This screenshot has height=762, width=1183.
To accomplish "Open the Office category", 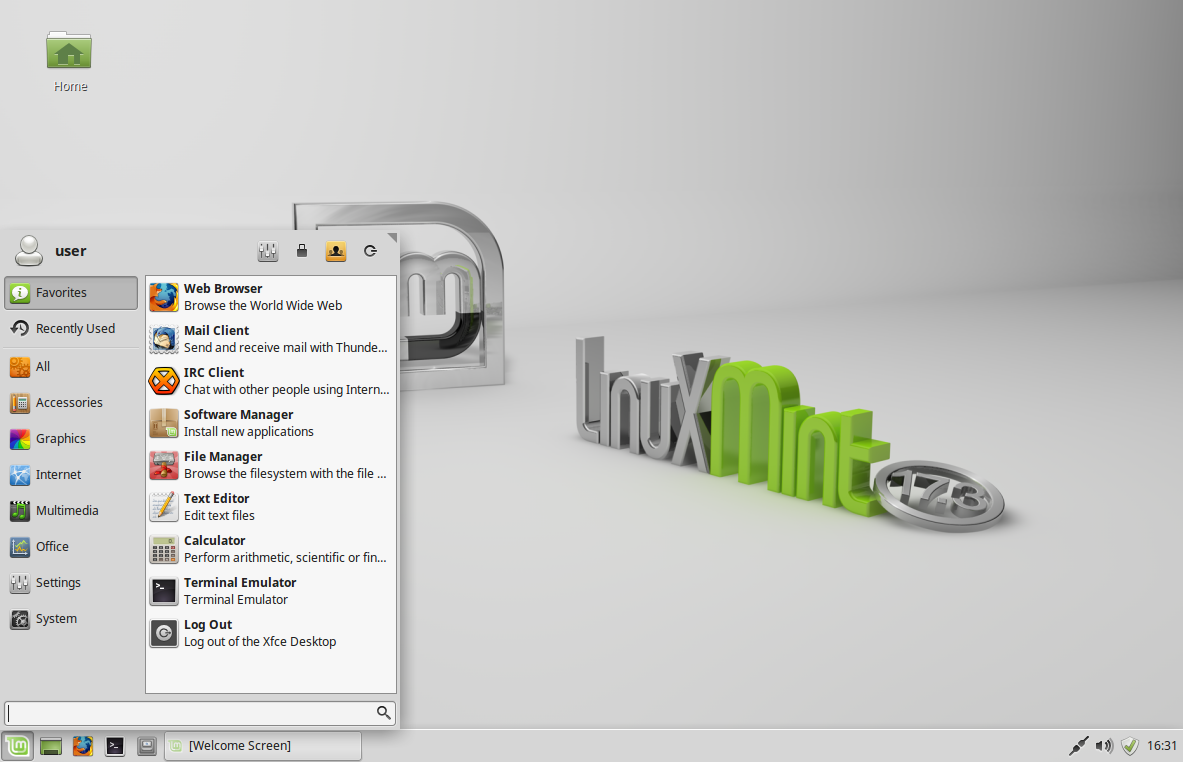I will (71, 547).
